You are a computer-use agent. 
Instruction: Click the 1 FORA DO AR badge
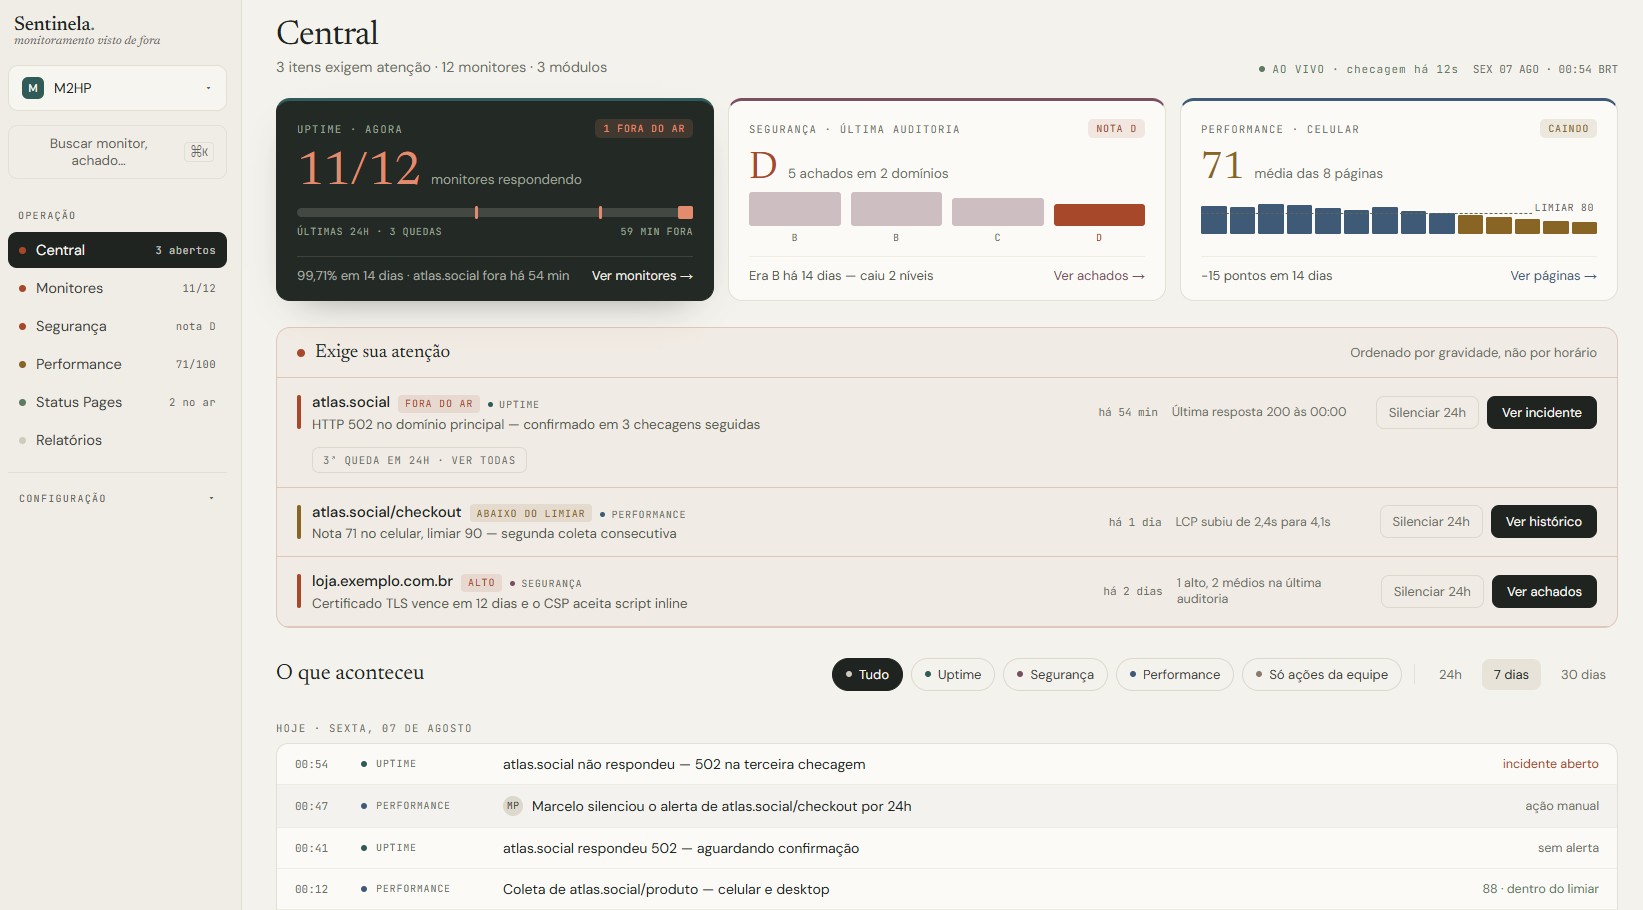pyautogui.click(x=644, y=129)
